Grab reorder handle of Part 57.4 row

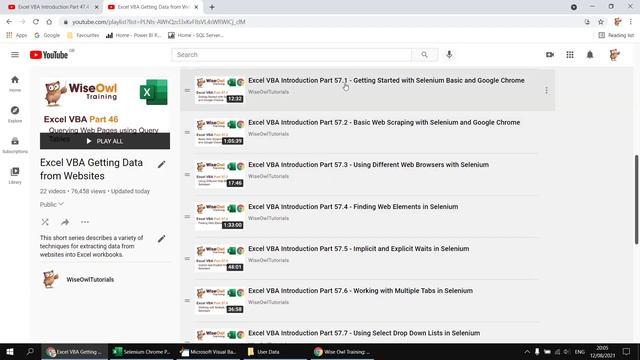coord(187,216)
